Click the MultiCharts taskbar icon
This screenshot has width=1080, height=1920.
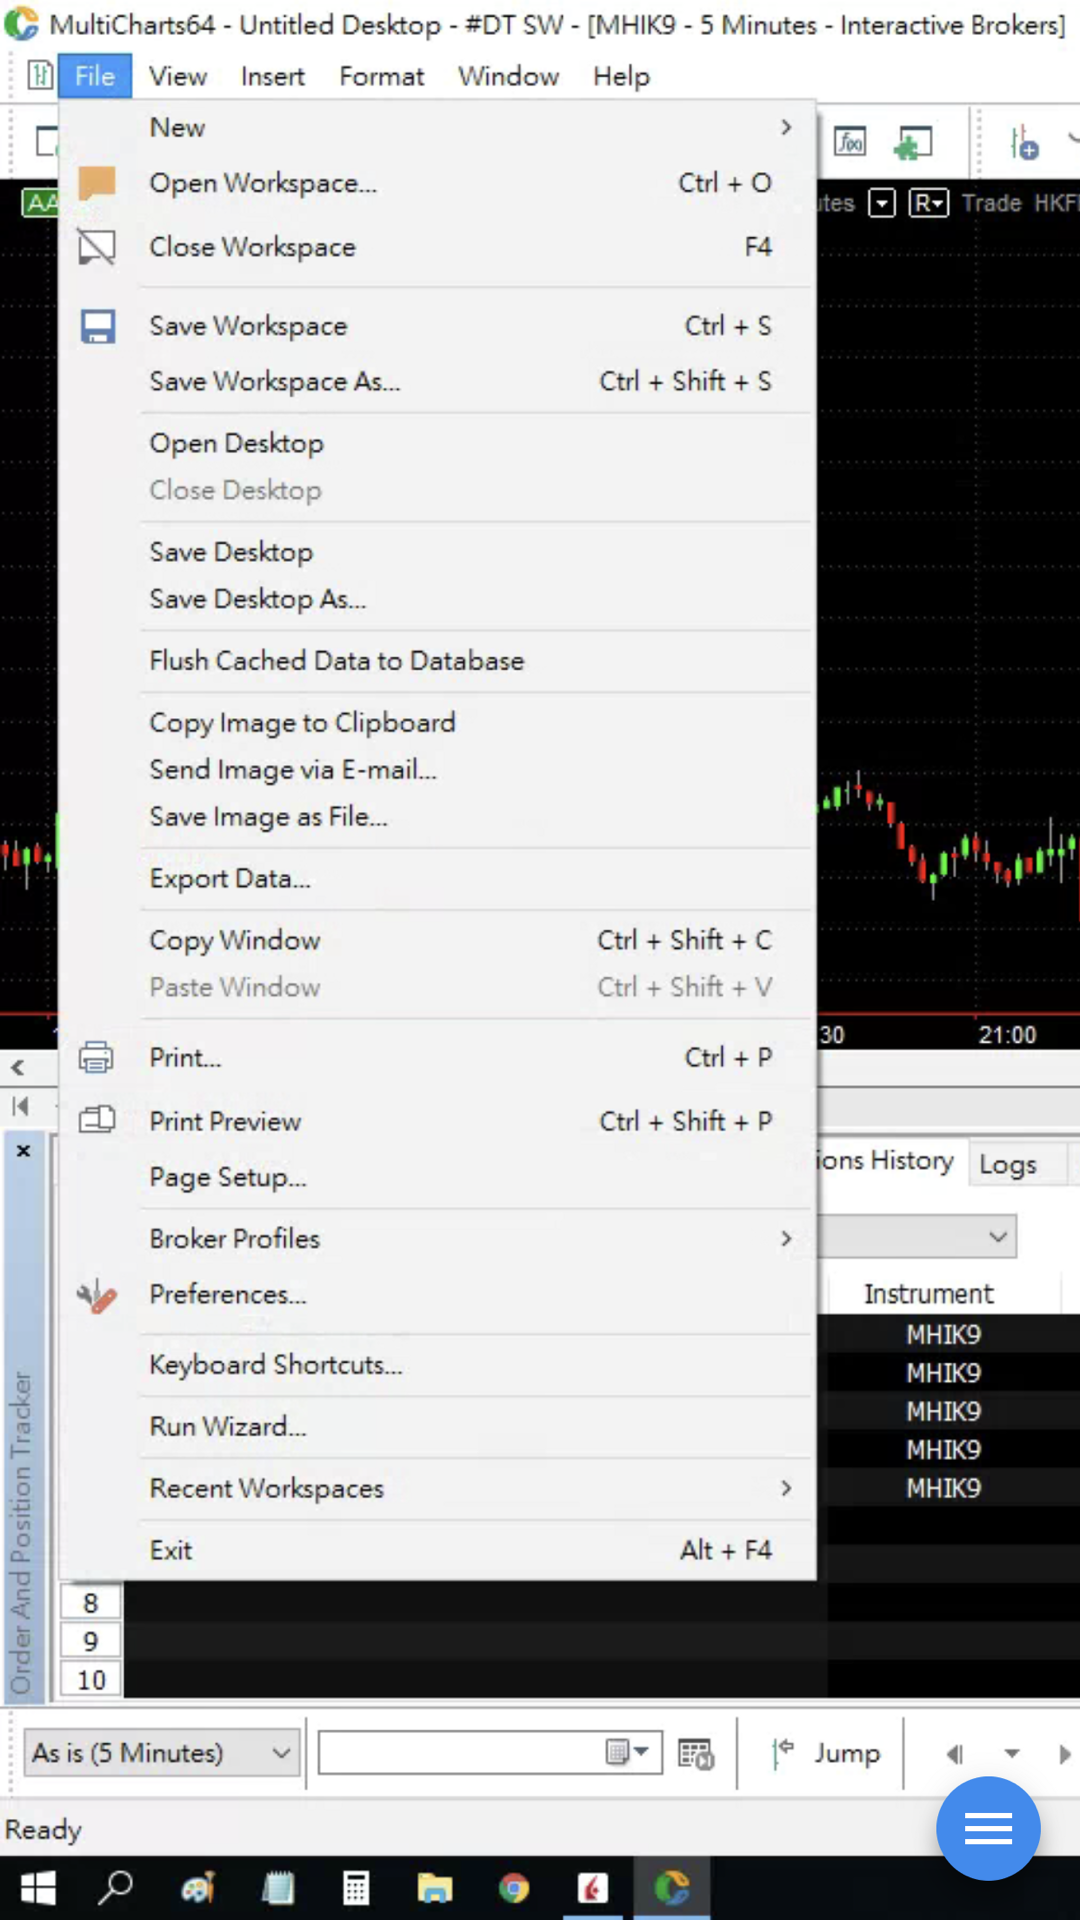click(x=672, y=1888)
